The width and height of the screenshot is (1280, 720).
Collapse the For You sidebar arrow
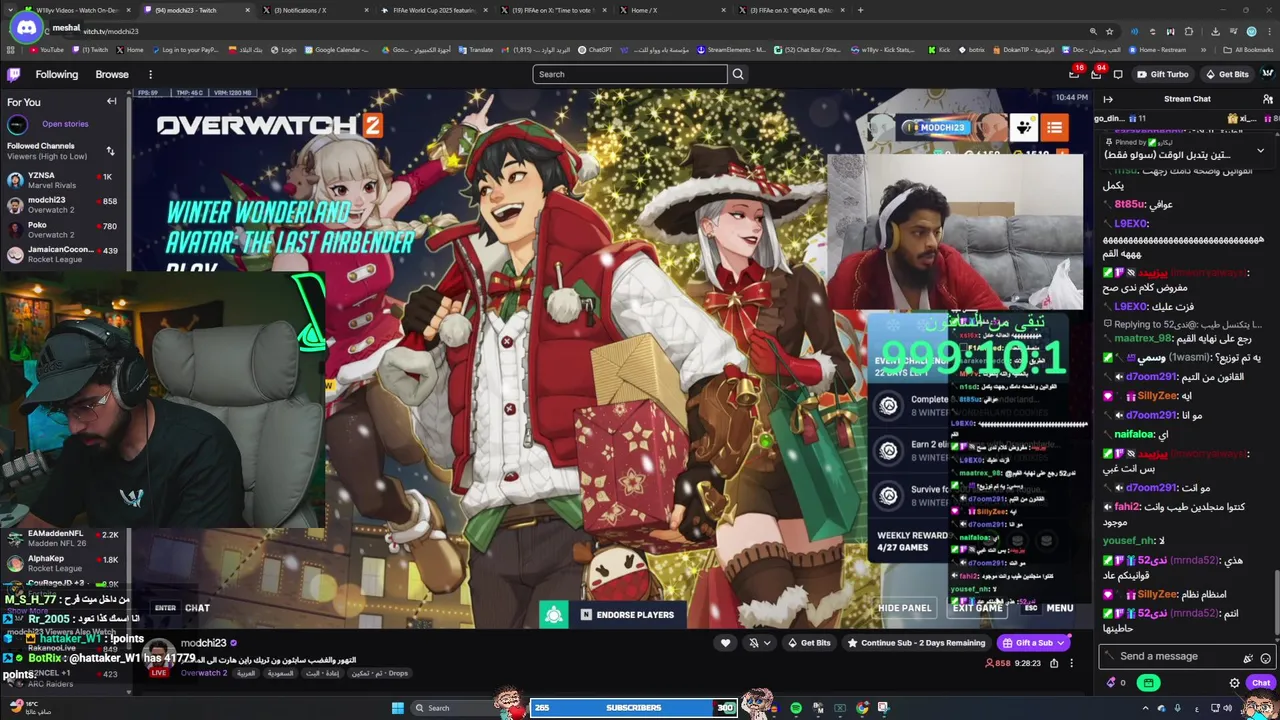(x=112, y=101)
